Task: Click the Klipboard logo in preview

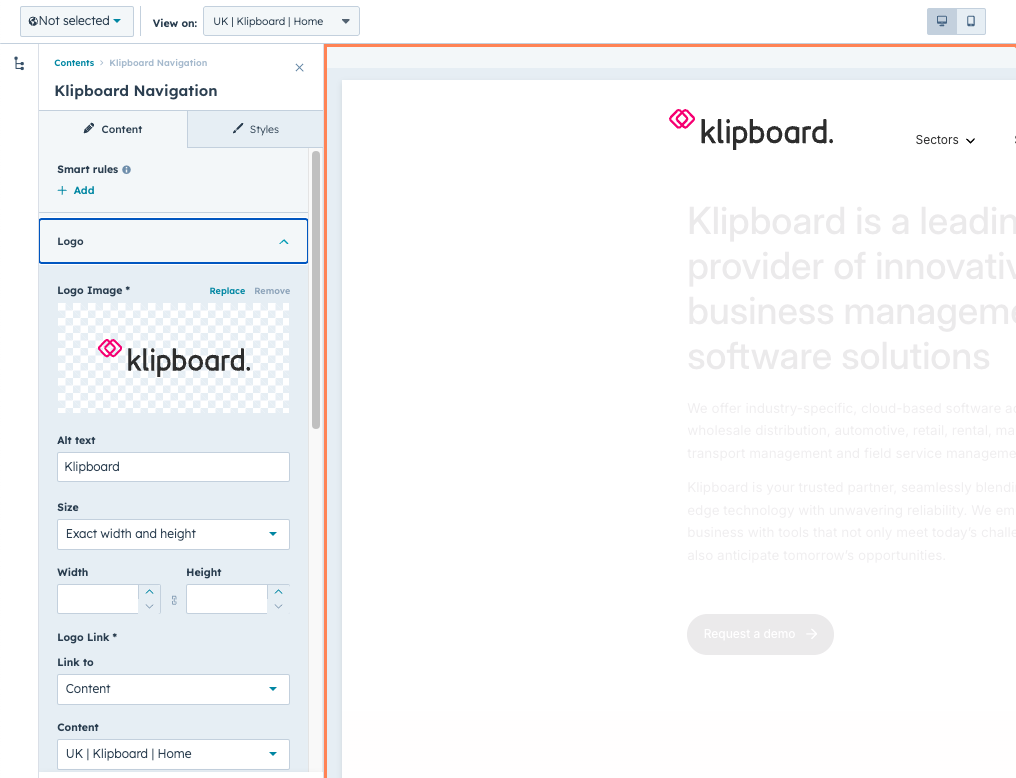Action: (x=751, y=128)
